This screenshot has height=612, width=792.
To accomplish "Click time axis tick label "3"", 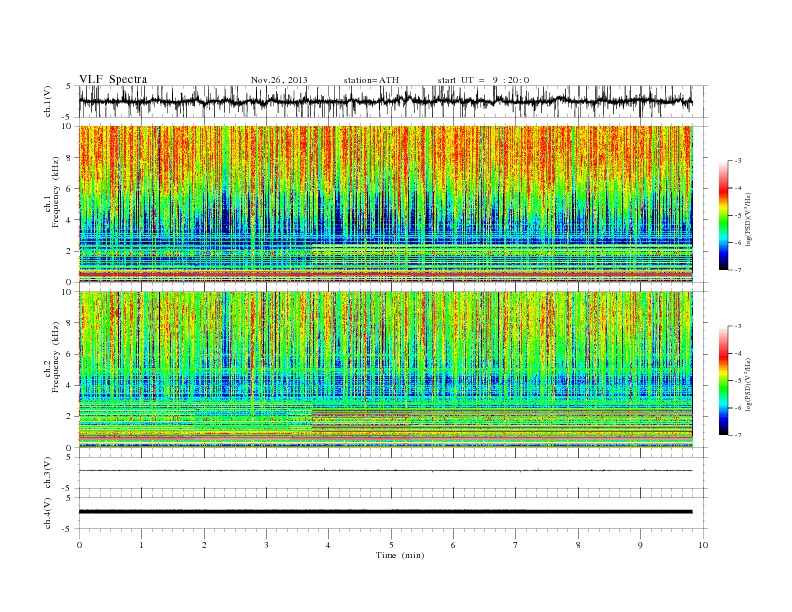I will click(x=266, y=545).
